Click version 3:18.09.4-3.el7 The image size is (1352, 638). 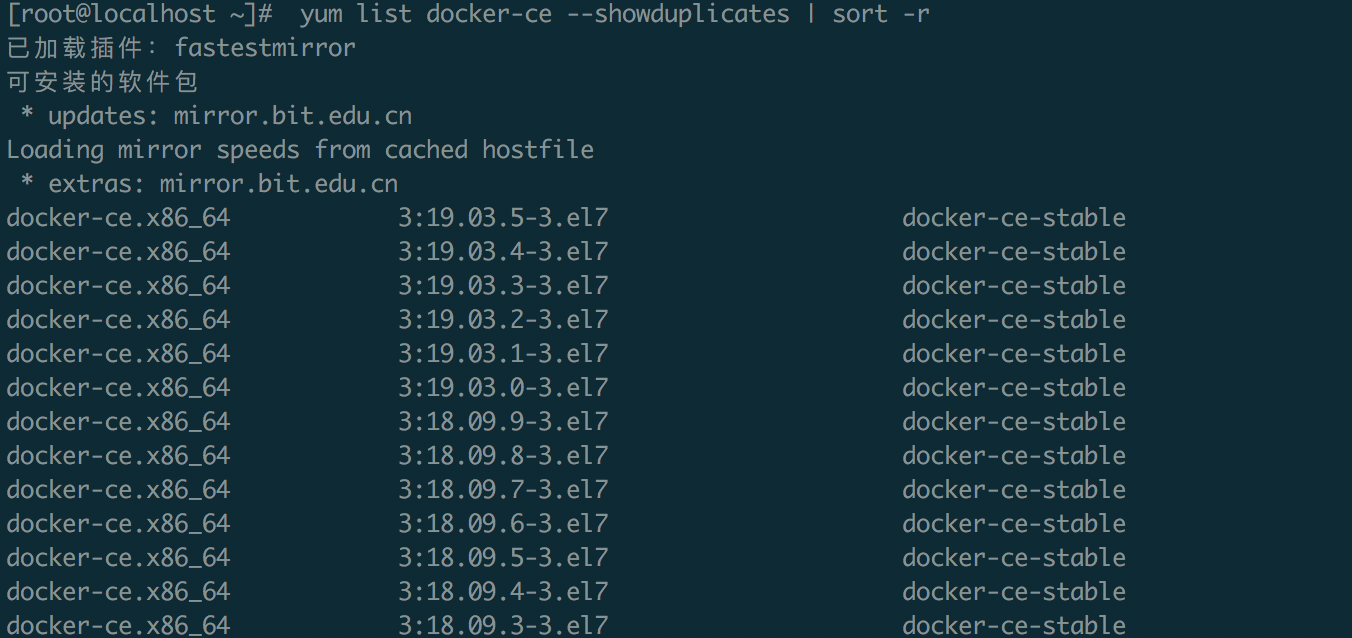[x=503, y=592]
